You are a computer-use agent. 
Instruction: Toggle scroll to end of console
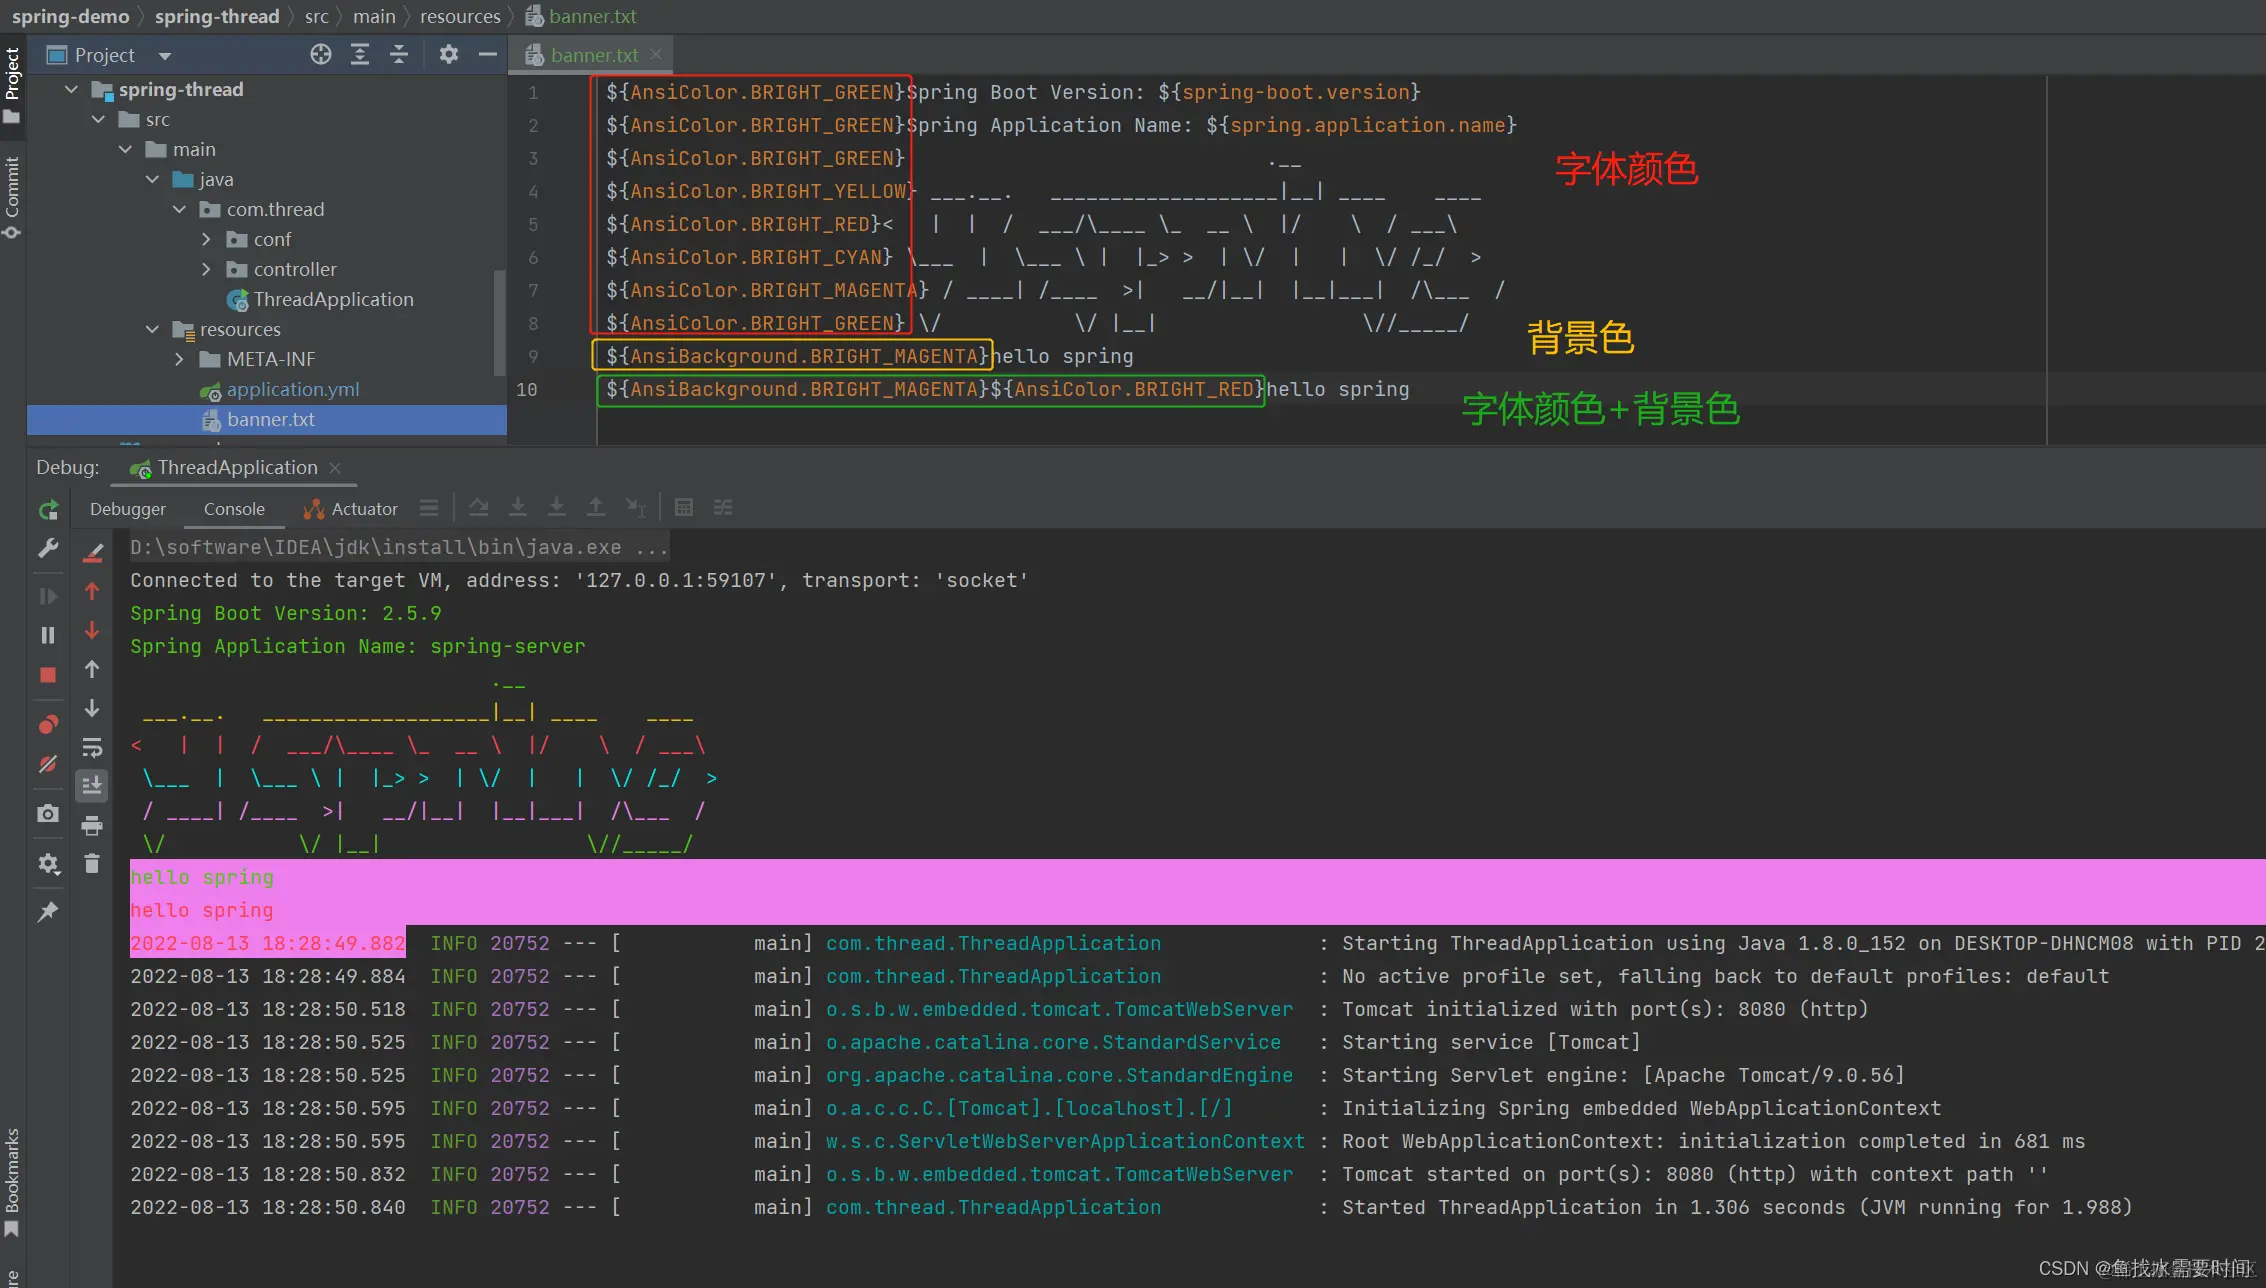[x=92, y=786]
